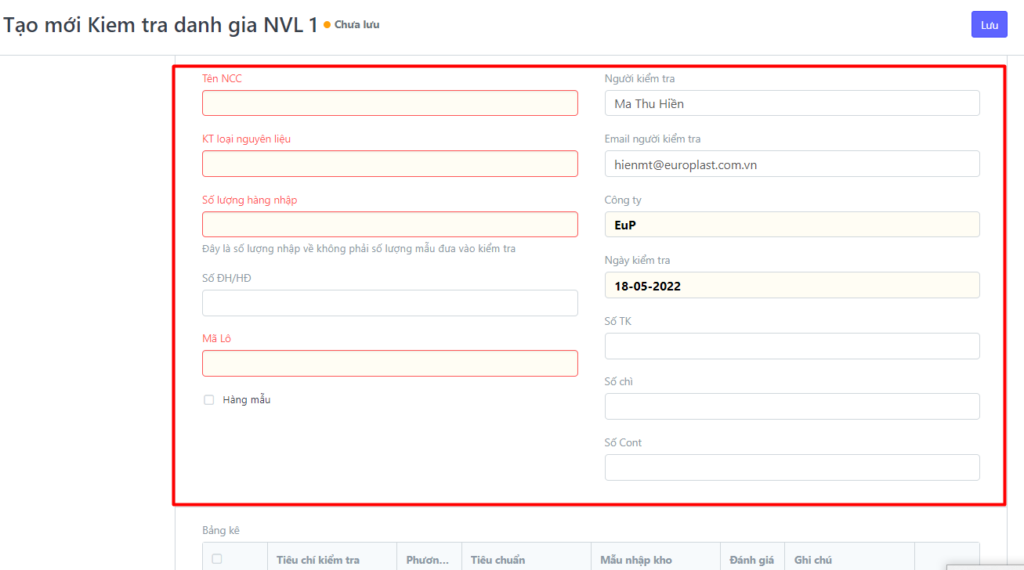1024x570 pixels.
Task: Click the Số lượng hàng nhập field
Action: tap(389, 224)
